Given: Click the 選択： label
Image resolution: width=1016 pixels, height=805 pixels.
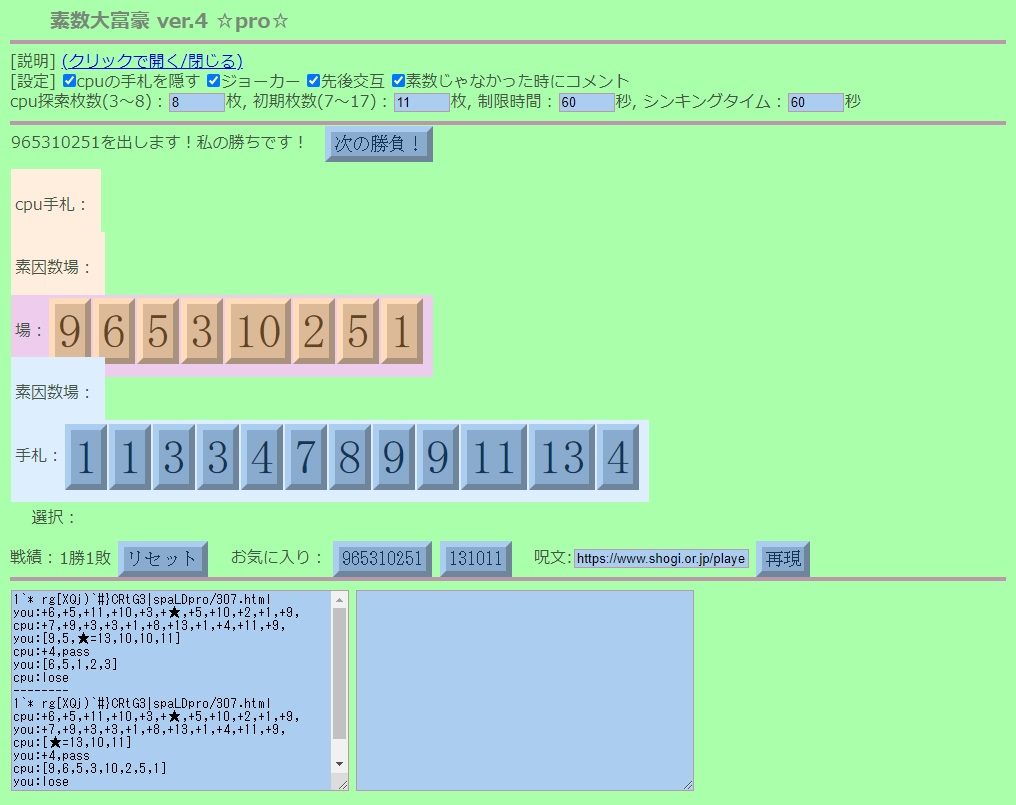Looking at the screenshot, I should tap(53, 517).
